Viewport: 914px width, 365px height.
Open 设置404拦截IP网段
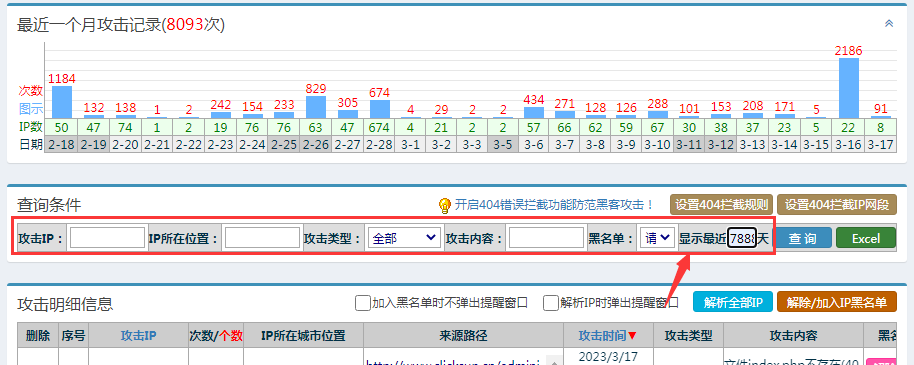837,205
